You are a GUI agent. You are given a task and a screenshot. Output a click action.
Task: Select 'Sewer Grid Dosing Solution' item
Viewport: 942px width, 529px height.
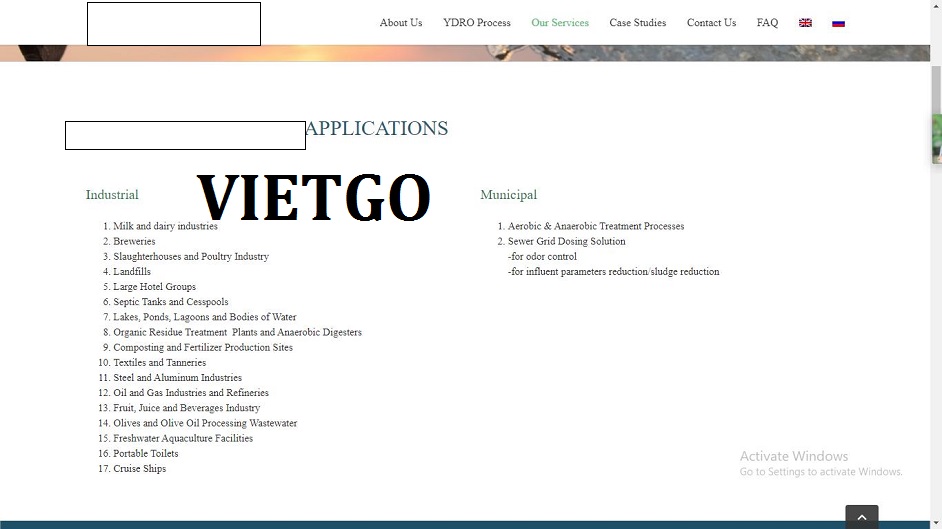567,241
